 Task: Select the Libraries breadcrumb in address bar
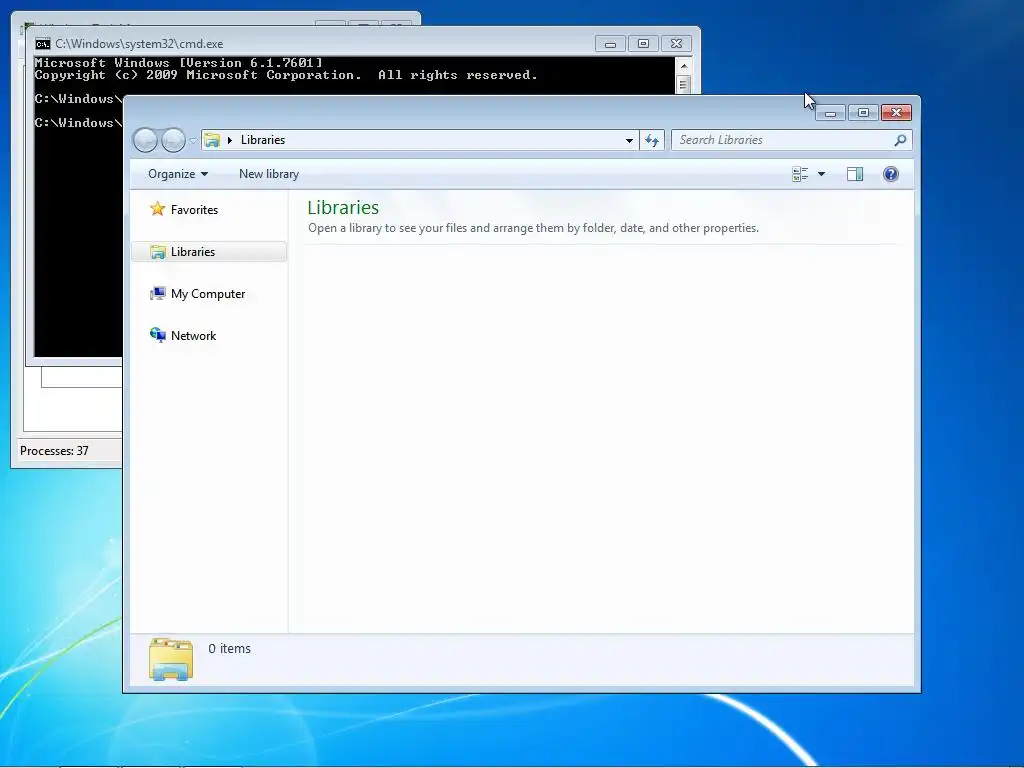coord(263,140)
